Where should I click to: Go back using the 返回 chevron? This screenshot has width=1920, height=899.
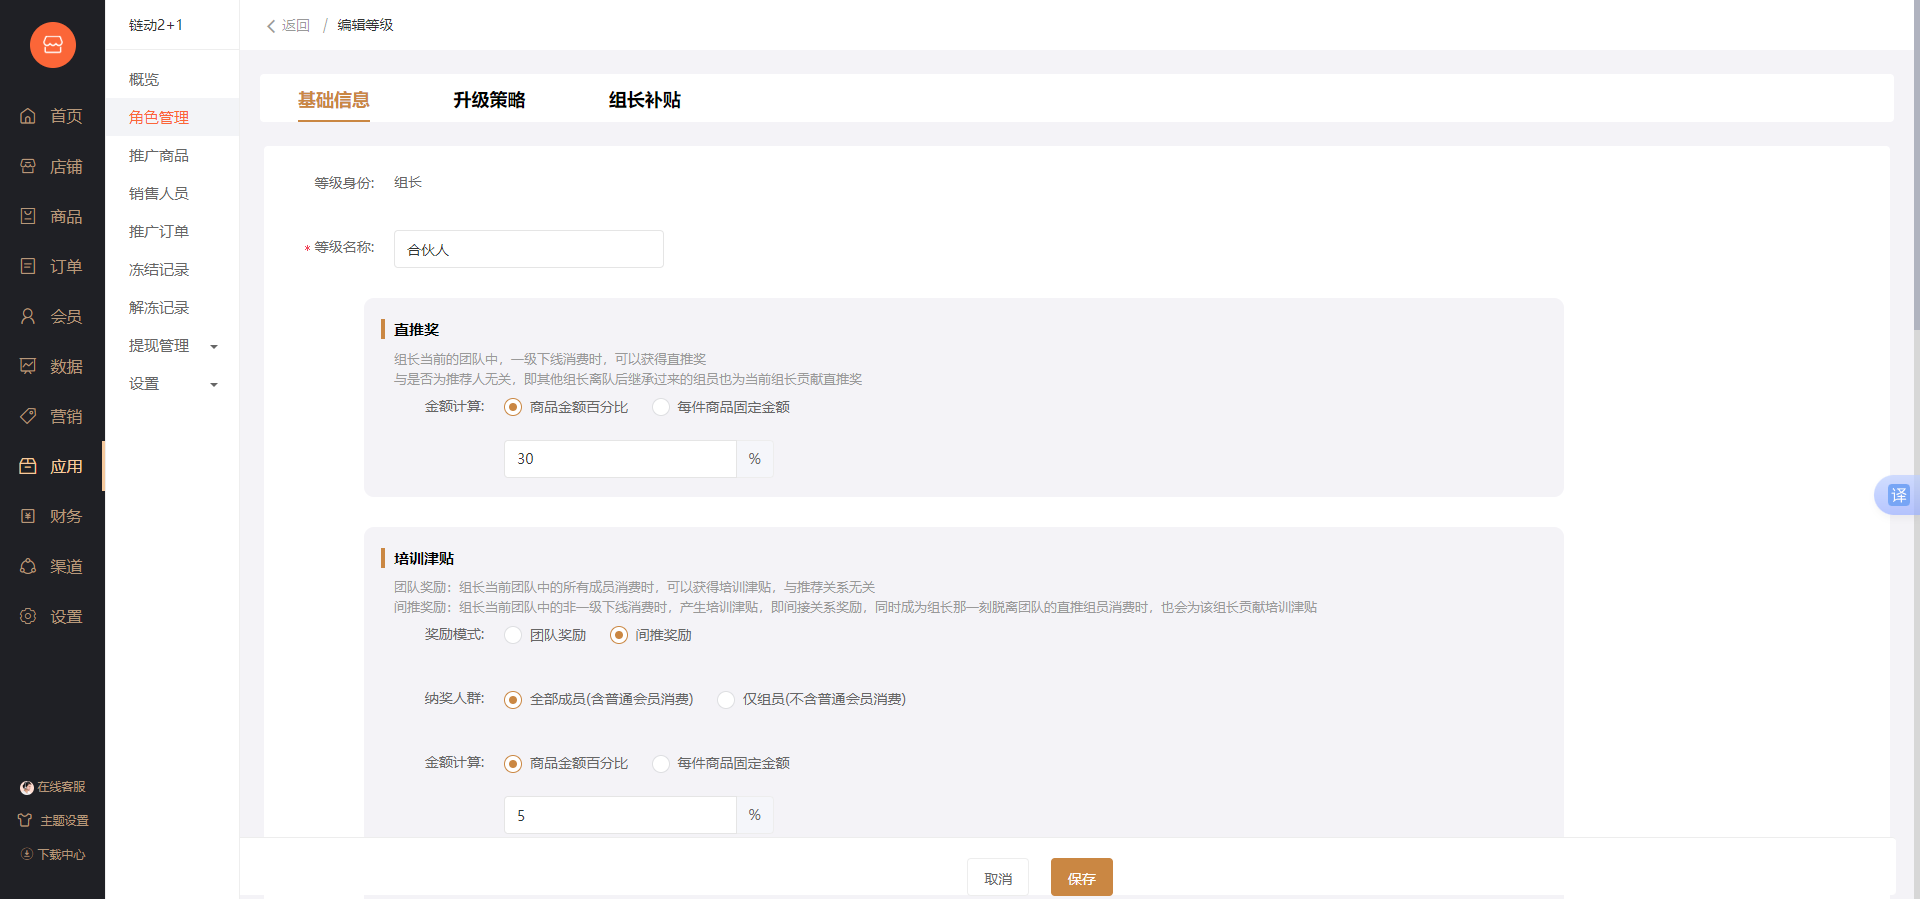point(271,26)
